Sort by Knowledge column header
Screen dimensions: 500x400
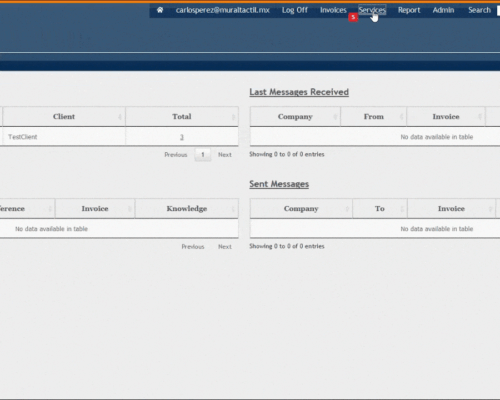[x=187, y=209]
